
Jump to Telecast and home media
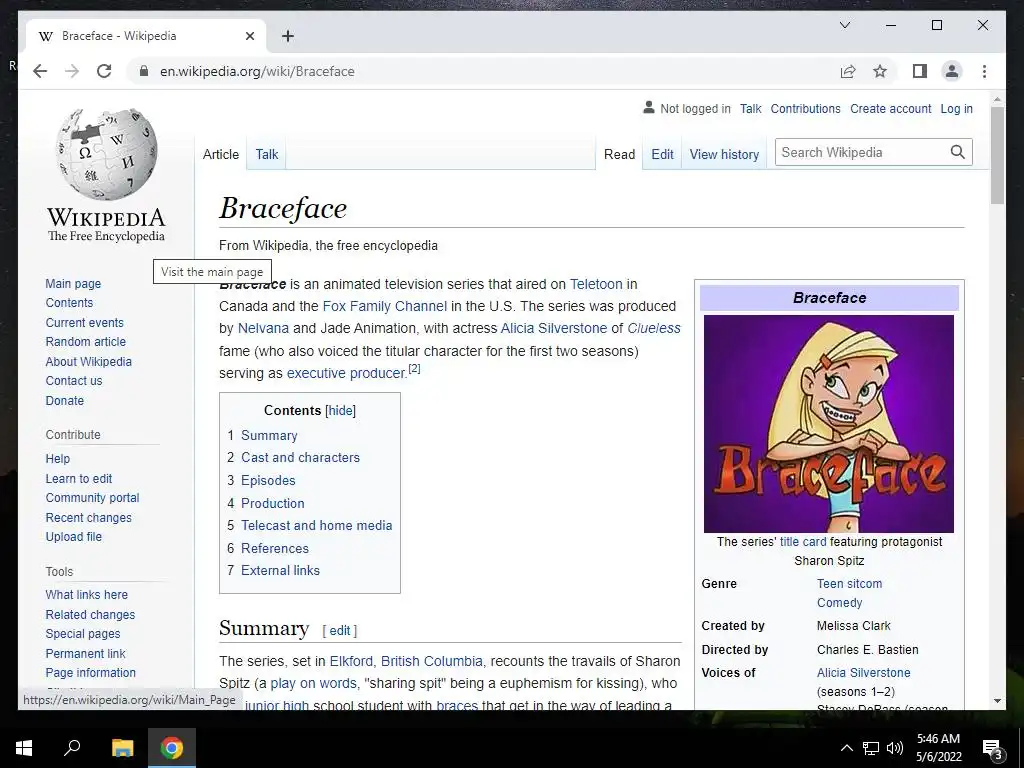tap(317, 525)
